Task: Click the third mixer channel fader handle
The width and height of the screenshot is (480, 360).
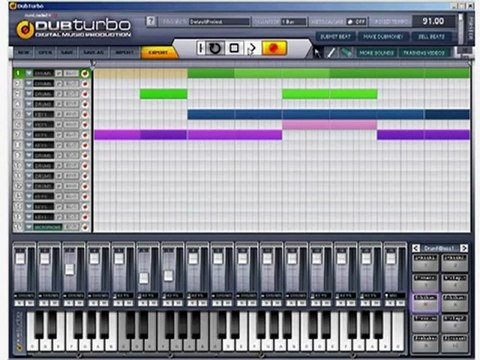Action: point(69,269)
